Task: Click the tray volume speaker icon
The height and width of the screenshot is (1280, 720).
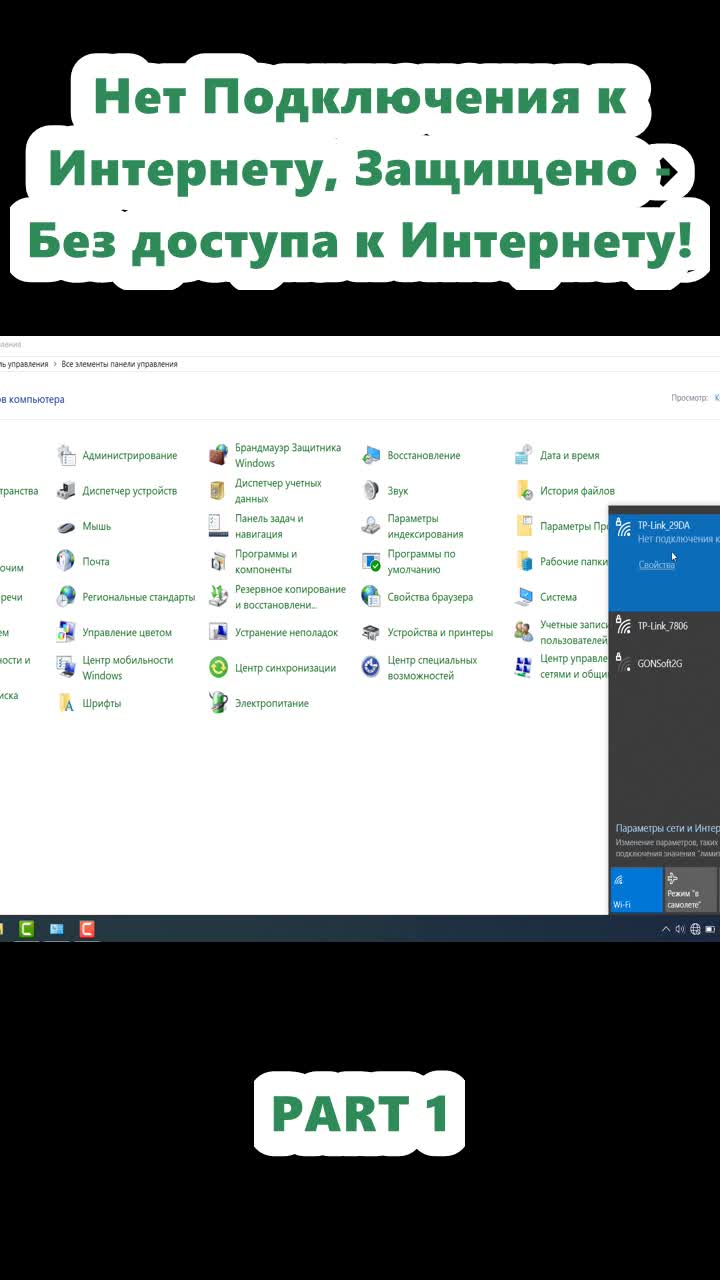Action: point(680,929)
